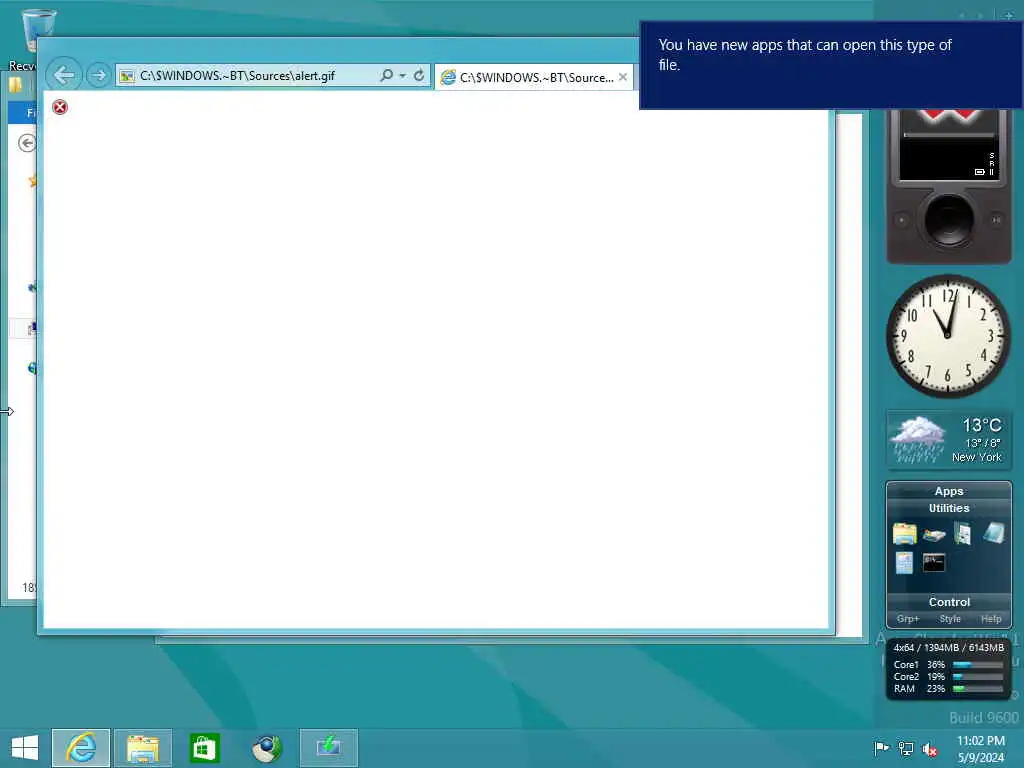Click the Utilities label in launcher gadget
The width and height of the screenshot is (1024, 768).
(949, 508)
